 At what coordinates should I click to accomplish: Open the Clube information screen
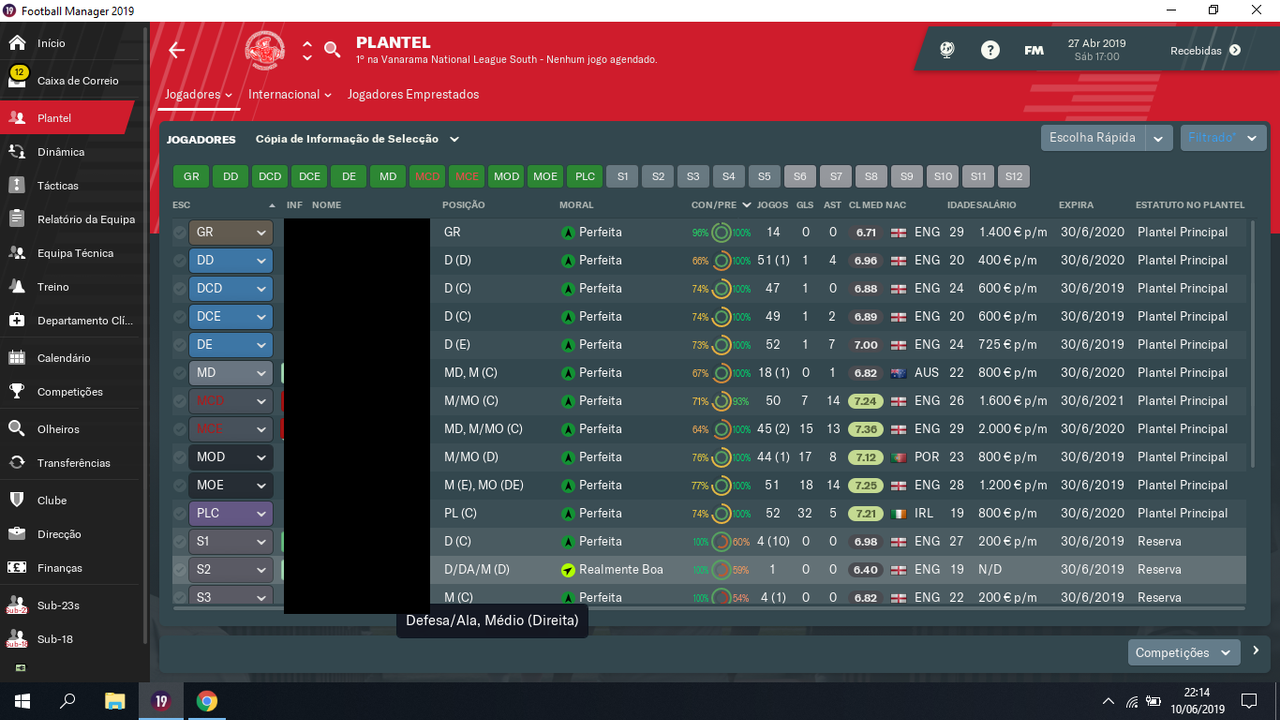(x=51, y=500)
